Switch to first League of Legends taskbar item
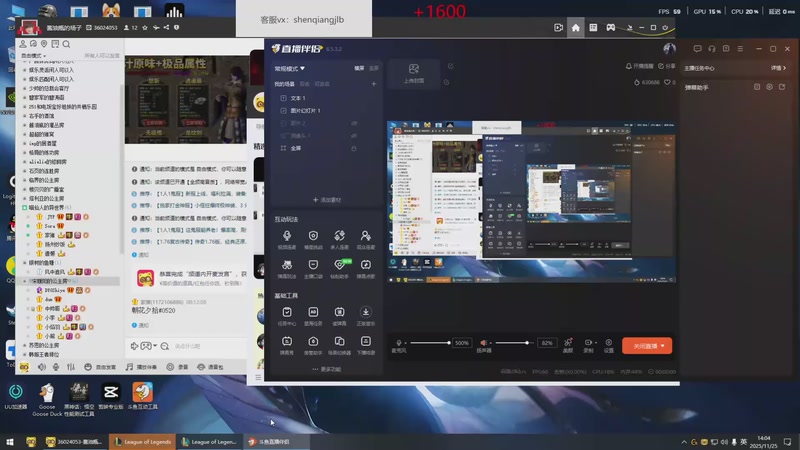The height and width of the screenshot is (450, 800). point(142,442)
